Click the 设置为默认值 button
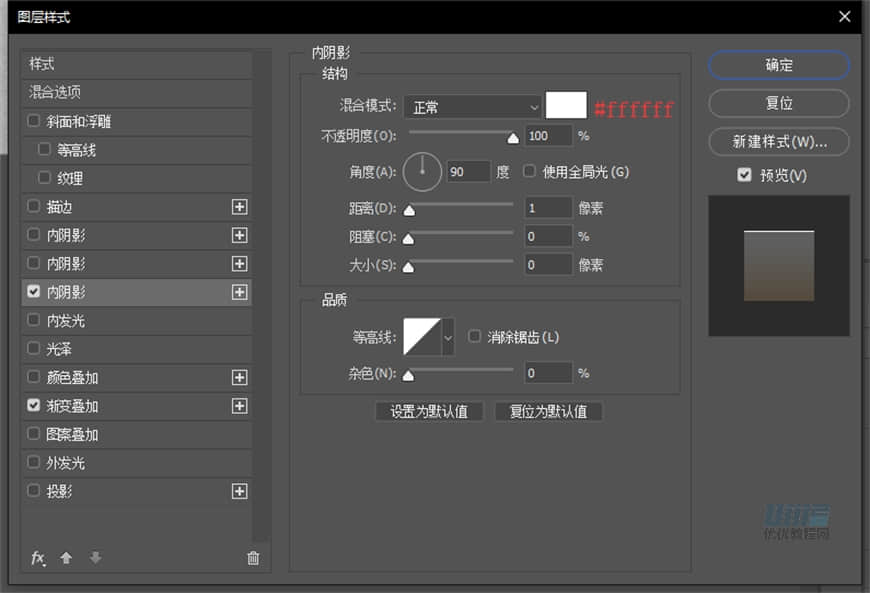 pos(429,411)
